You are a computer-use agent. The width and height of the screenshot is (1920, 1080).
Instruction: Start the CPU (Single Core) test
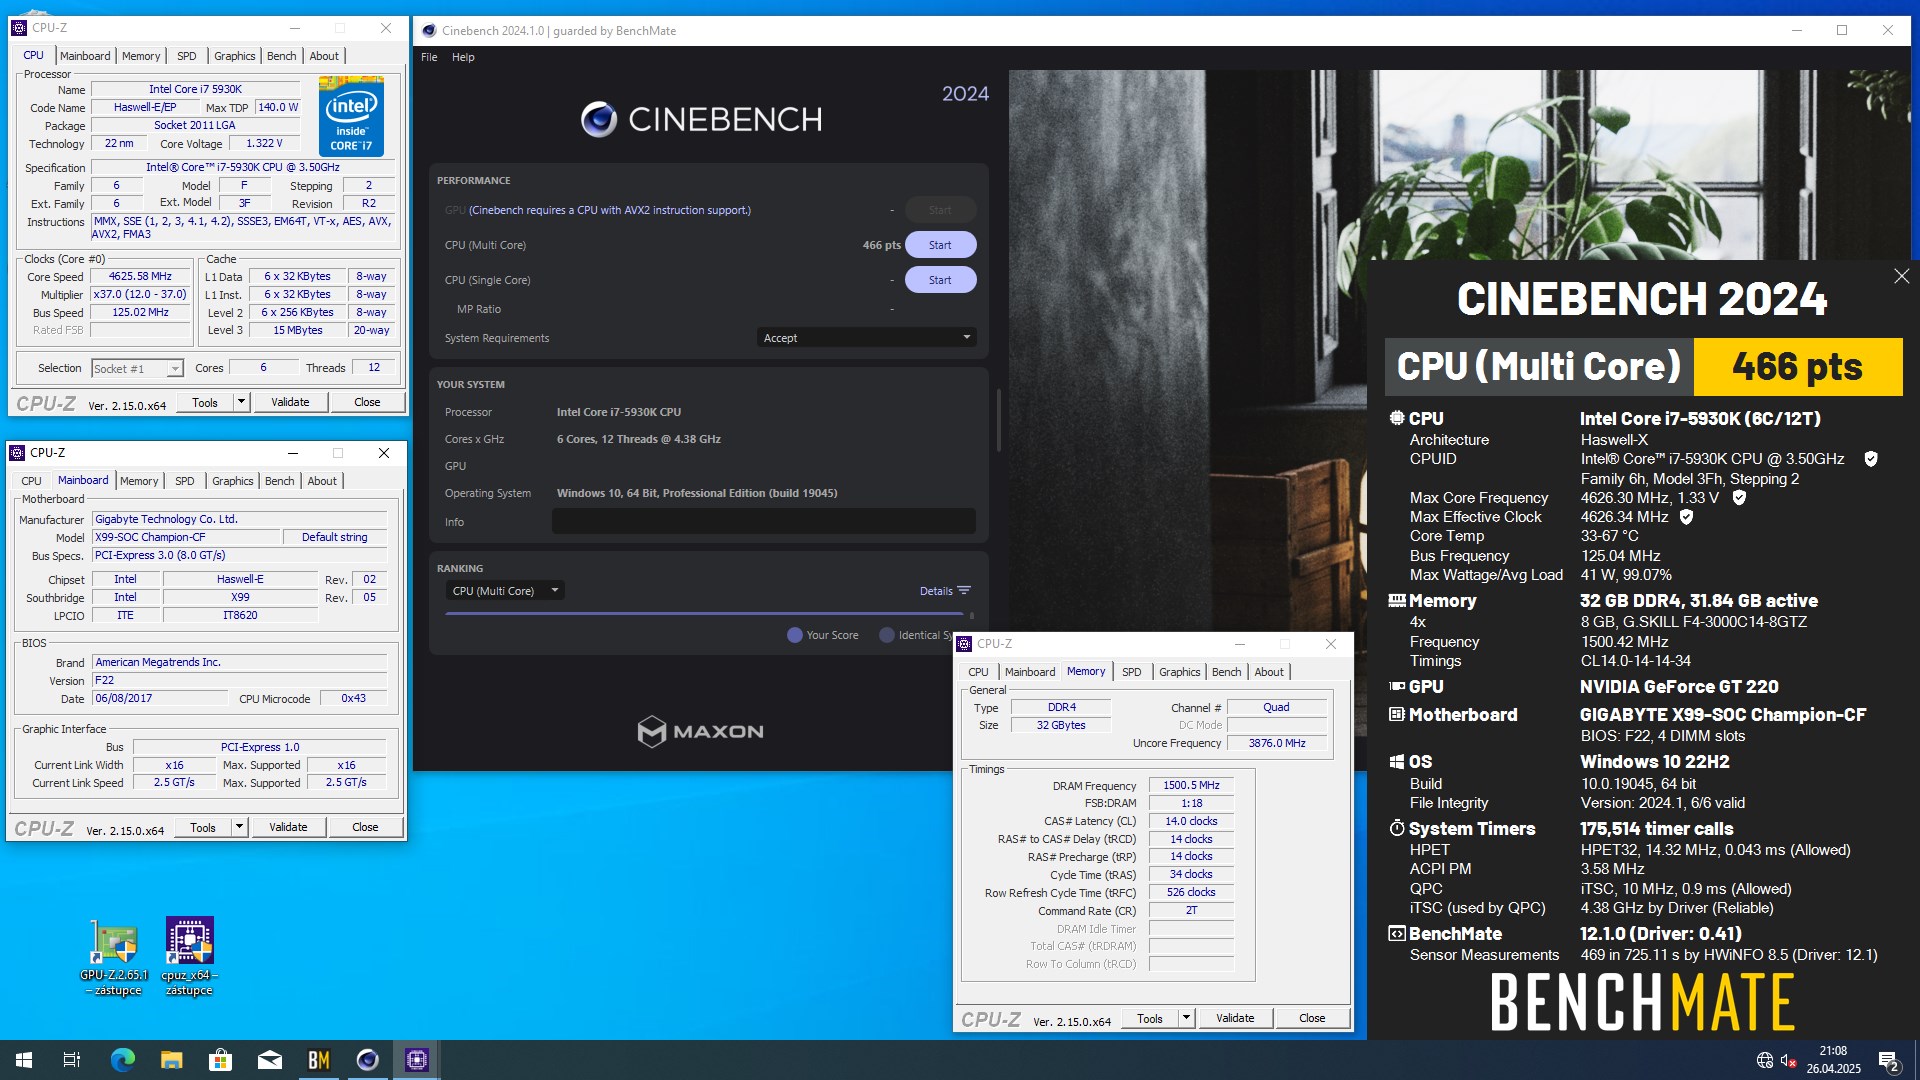[940, 280]
